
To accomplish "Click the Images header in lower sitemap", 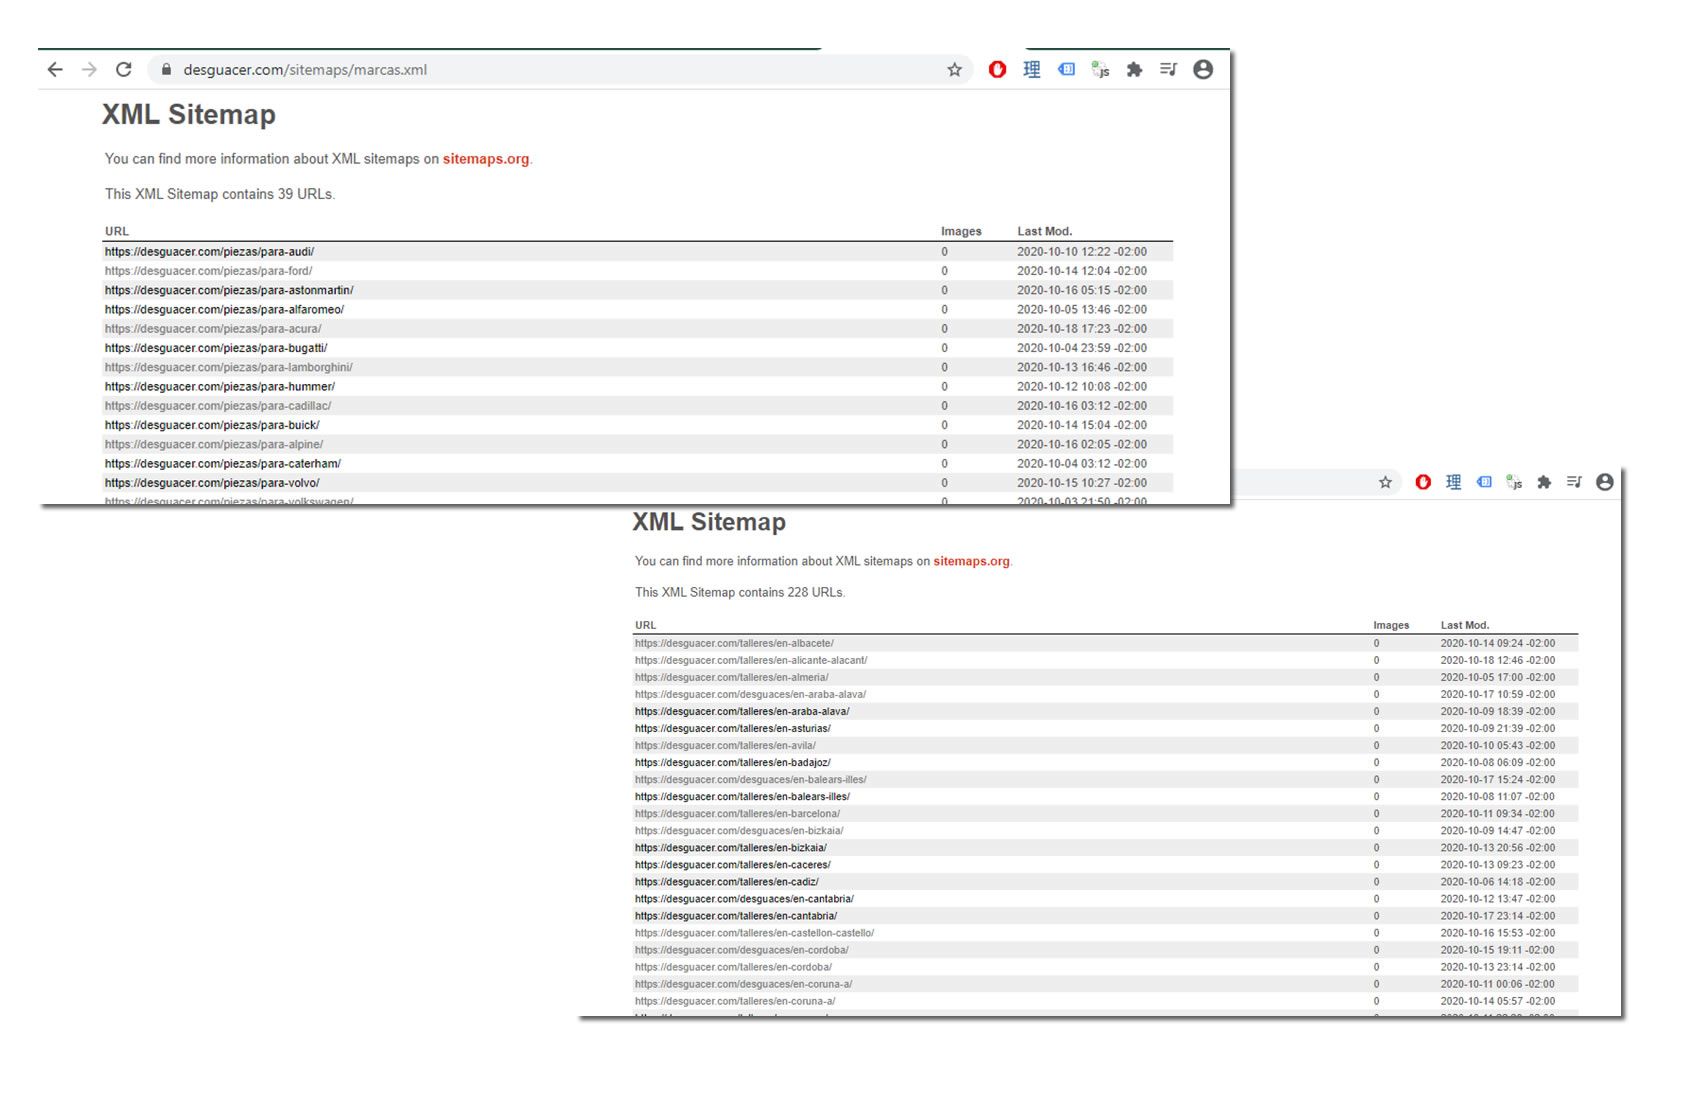I will tap(1391, 625).
